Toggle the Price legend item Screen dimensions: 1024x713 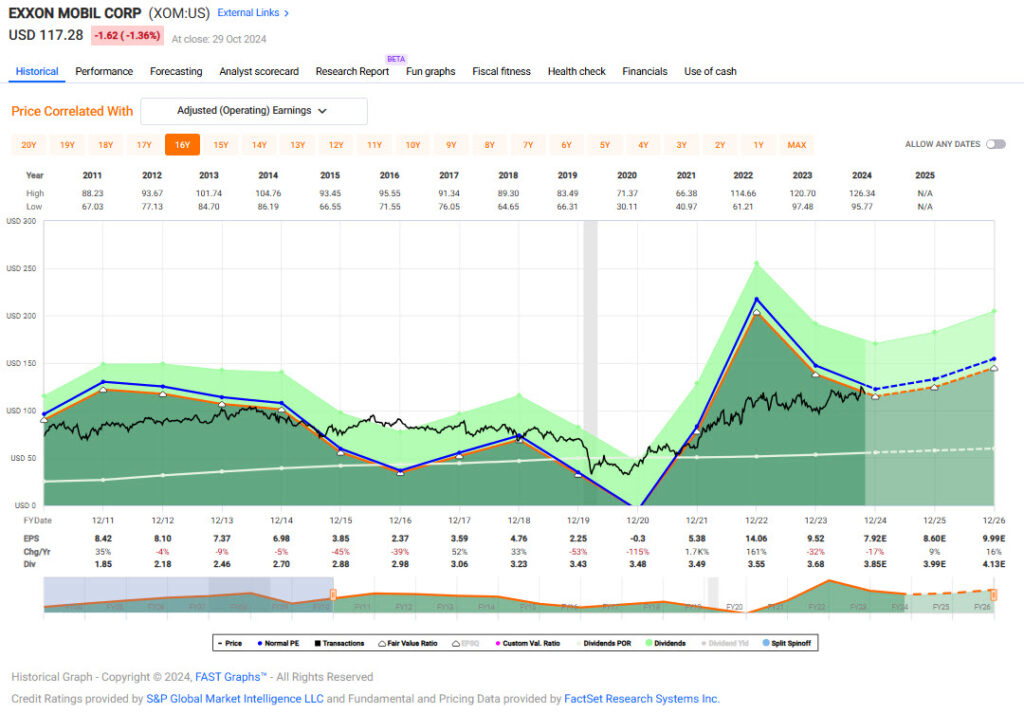(x=230, y=644)
